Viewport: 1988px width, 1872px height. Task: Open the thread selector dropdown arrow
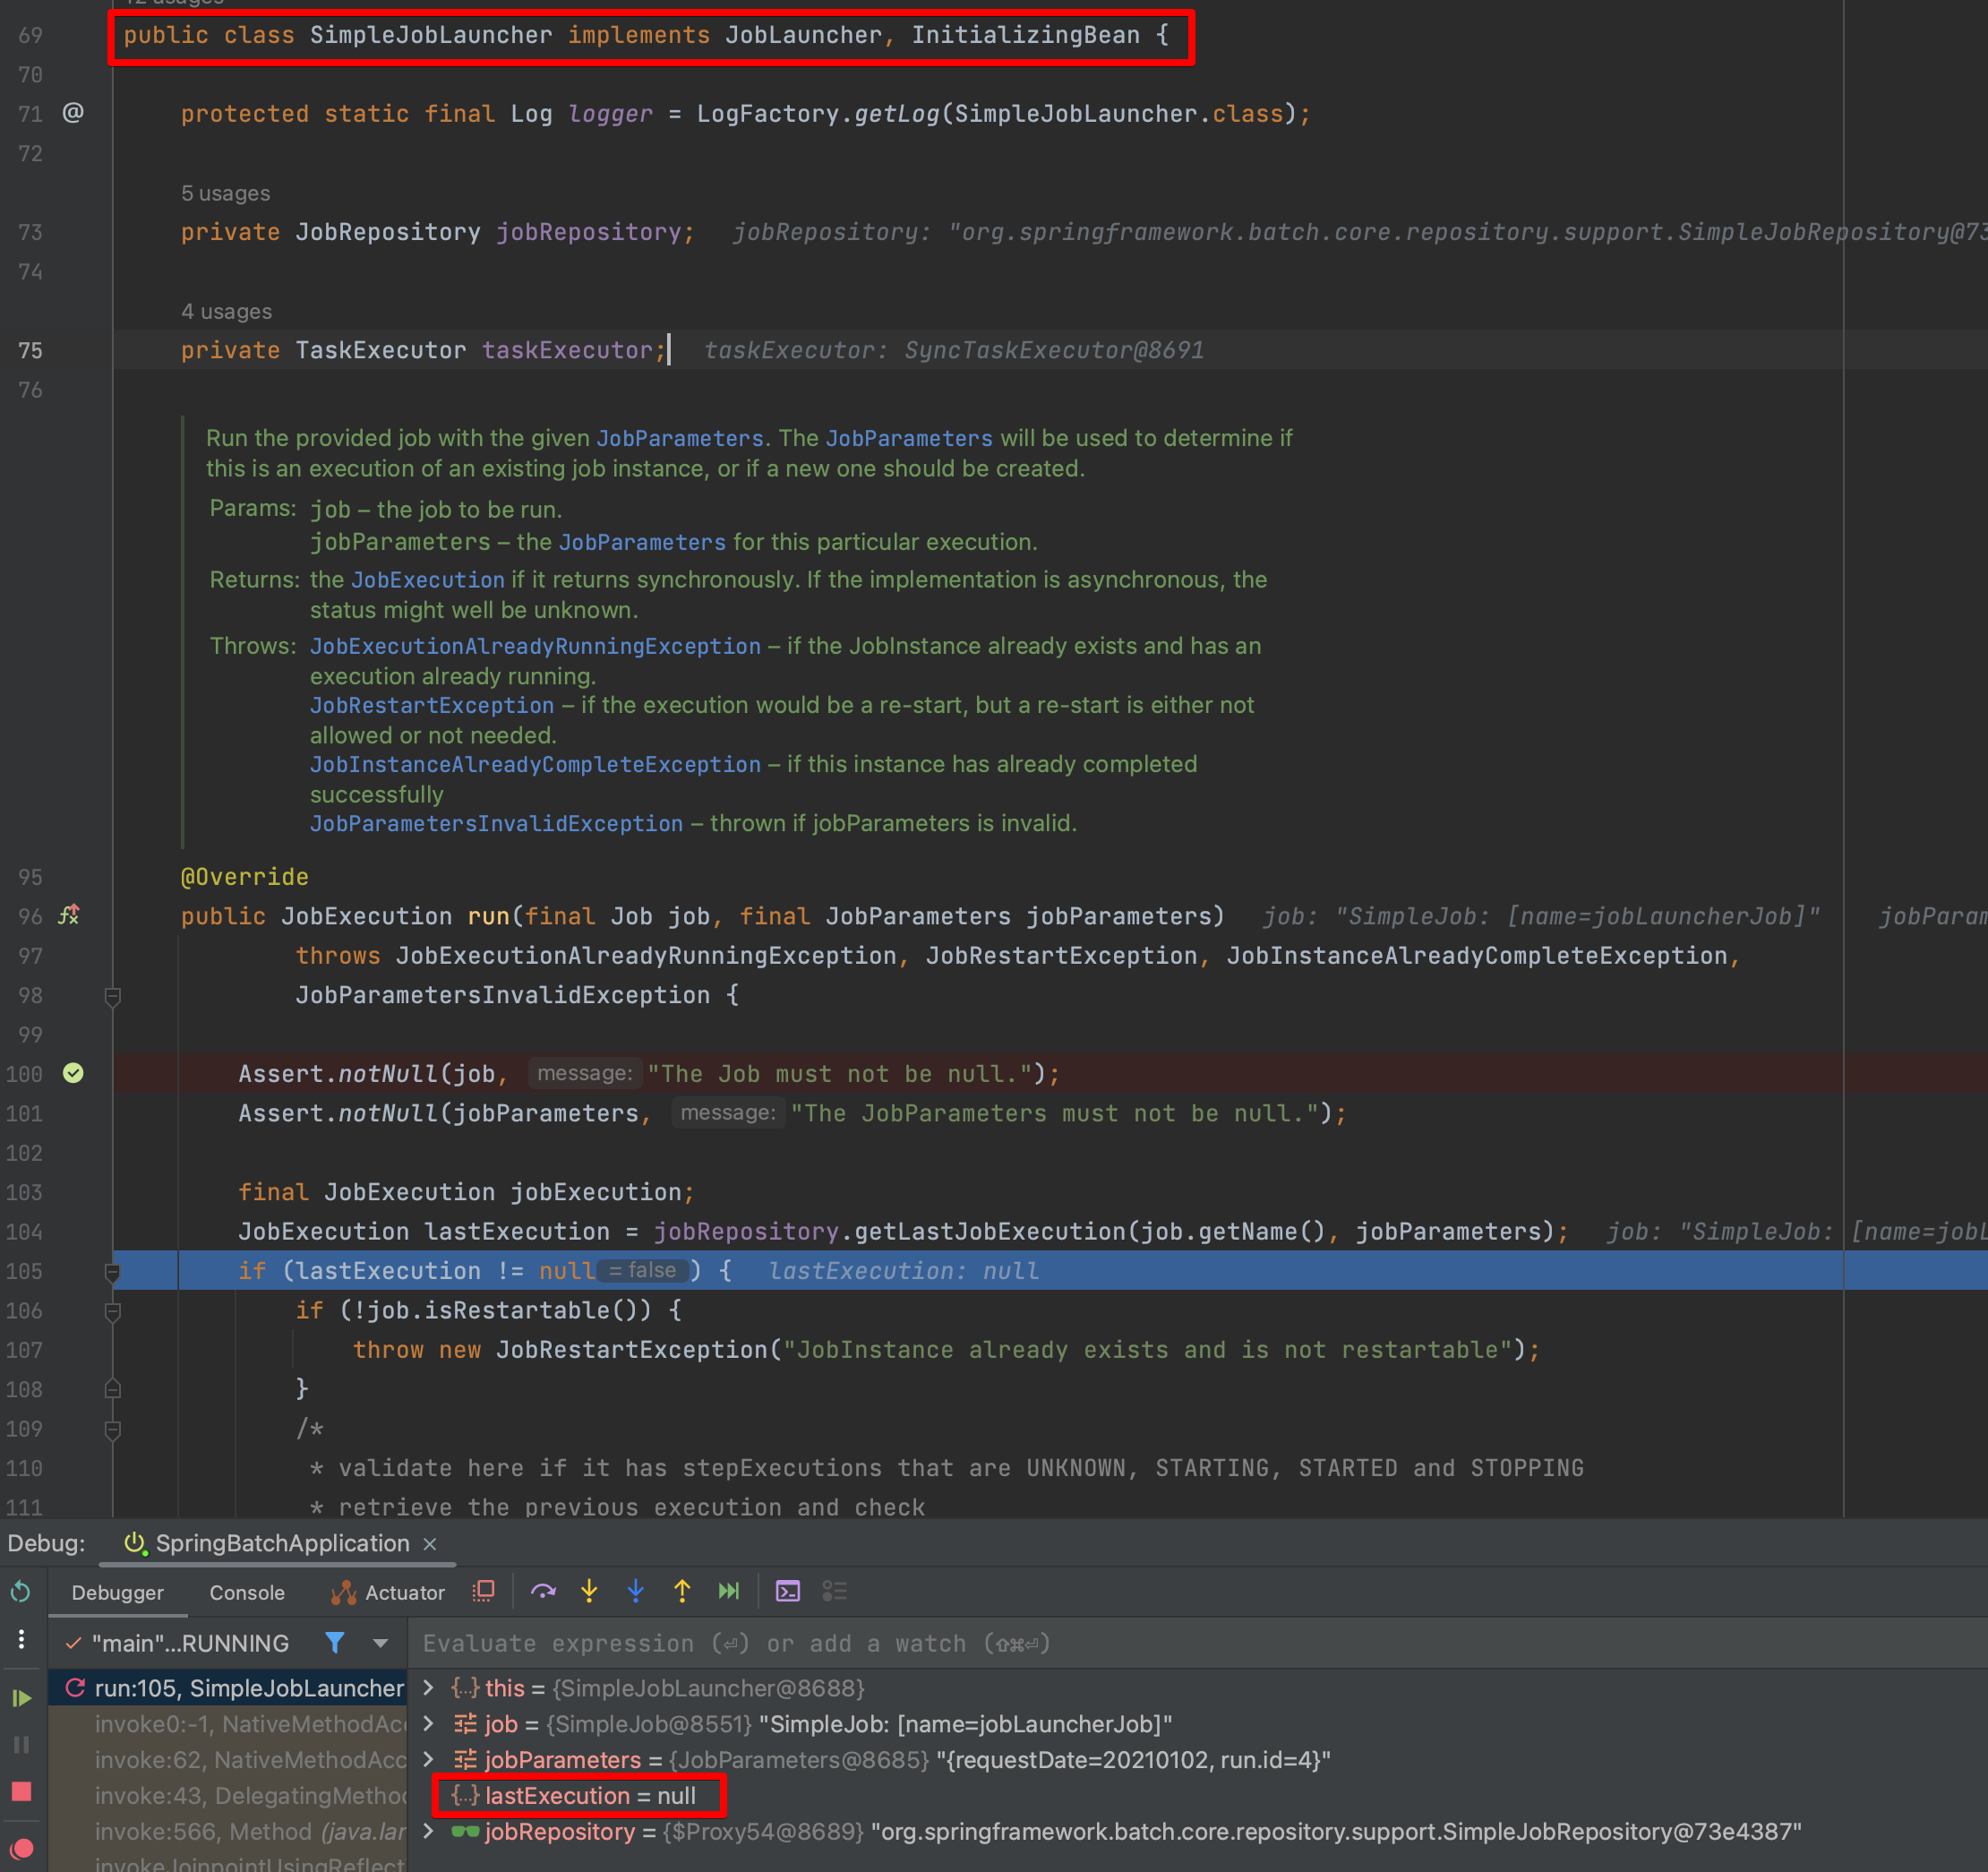point(380,1643)
